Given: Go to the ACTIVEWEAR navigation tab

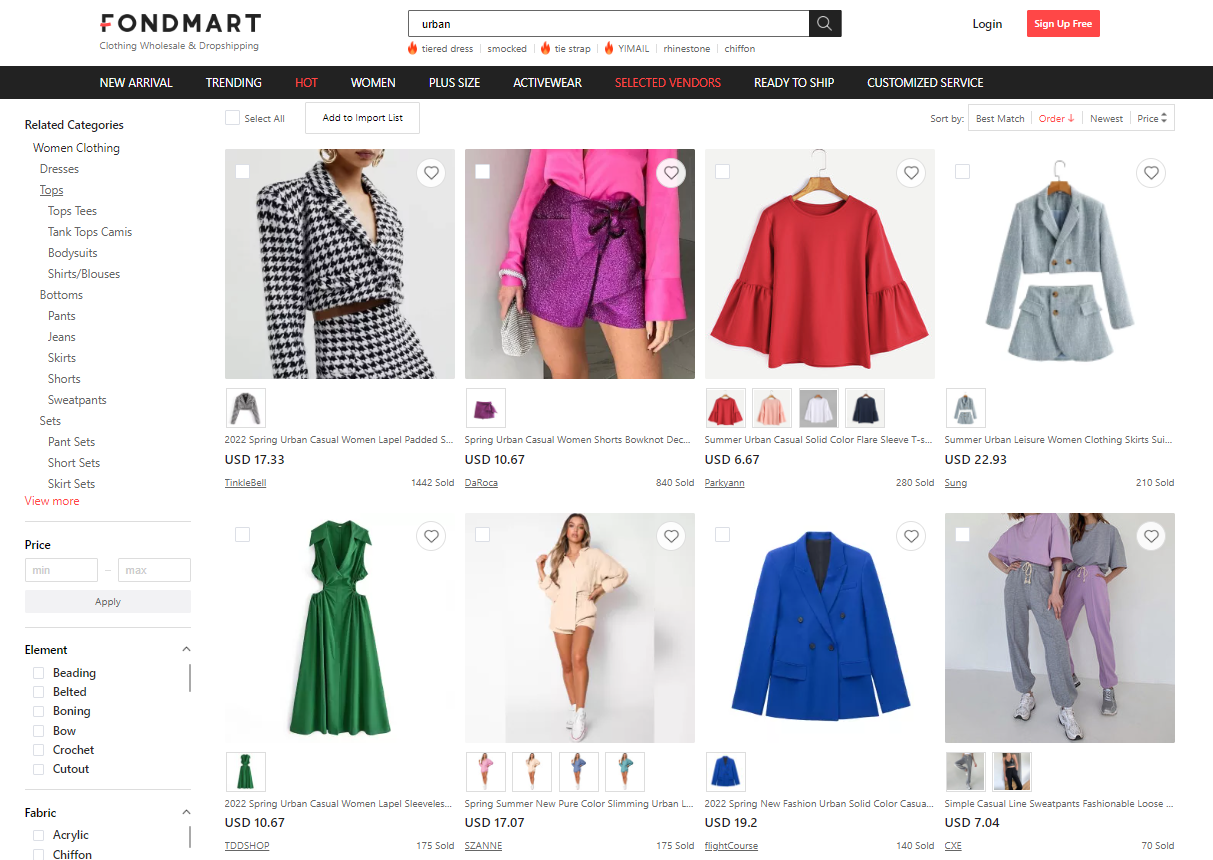Looking at the screenshot, I should pyautogui.click(x=547, y=83).
